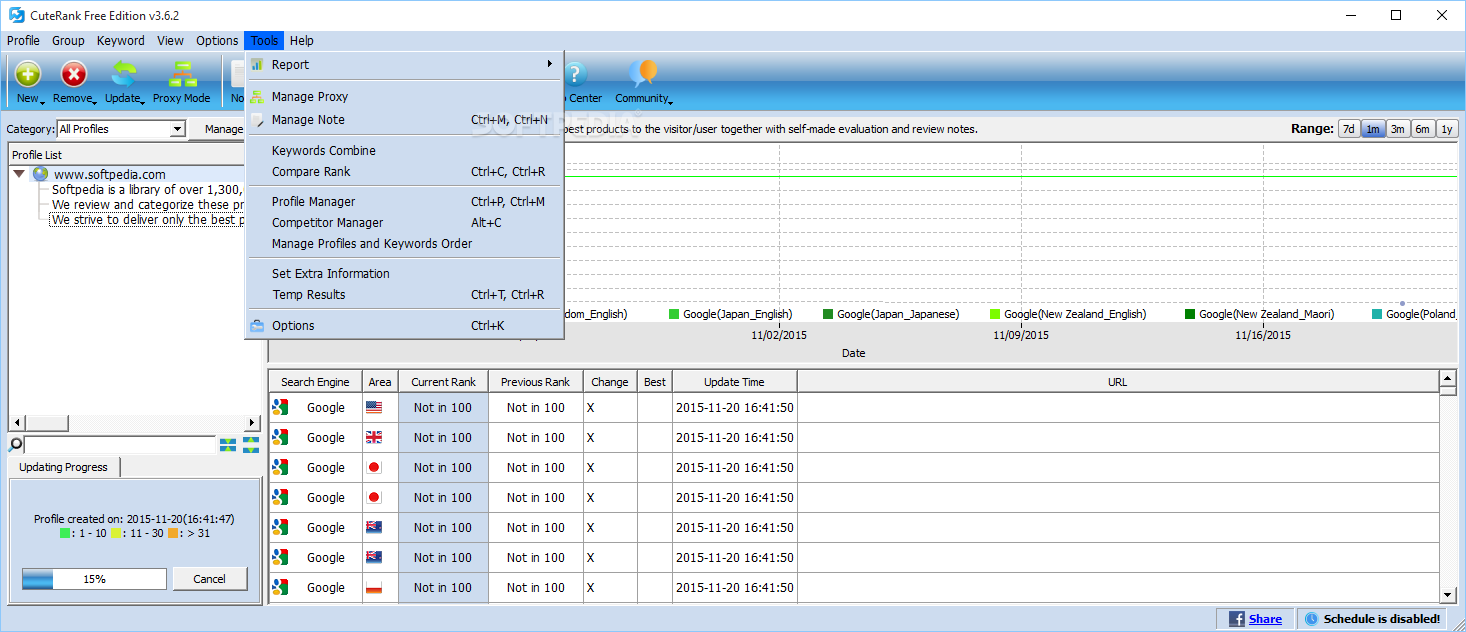Click the Manage Proxy network icon
1466x632 pixels.
pos(257,97)
